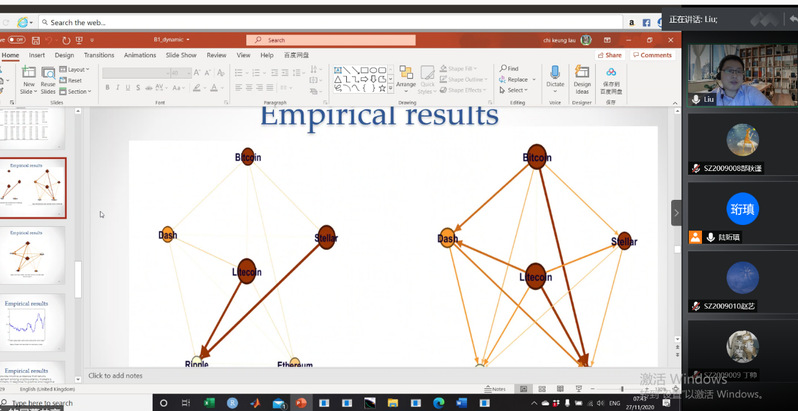Toggle the AutoSave switch
Screen dimensions: 798x411
click(x=17, y=40)
